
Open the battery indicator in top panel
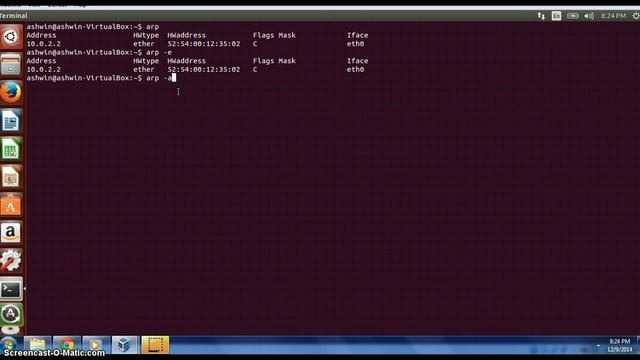coord(573,16)
